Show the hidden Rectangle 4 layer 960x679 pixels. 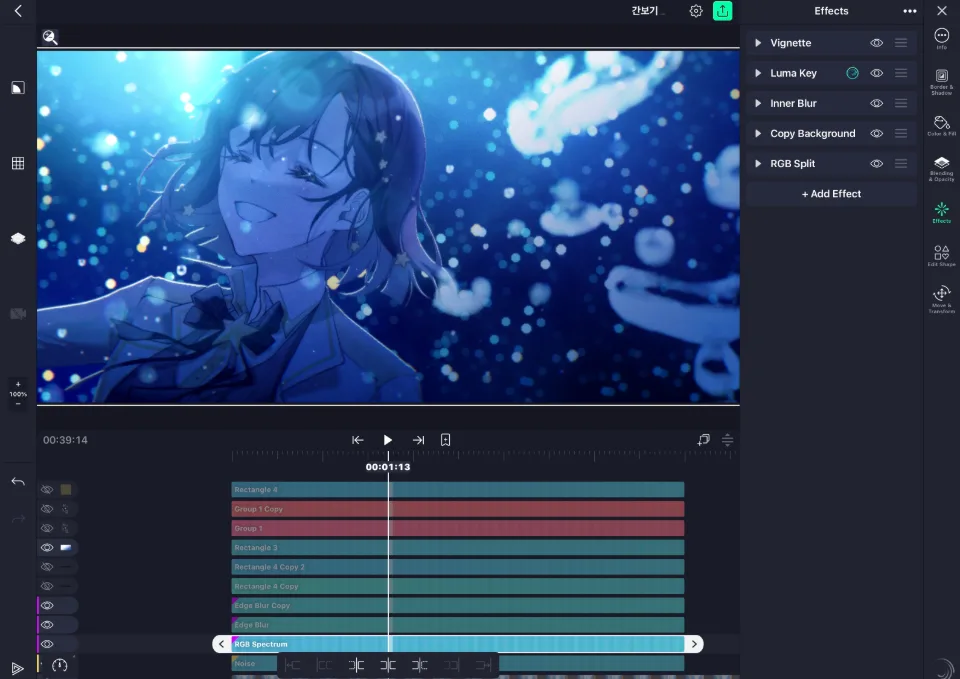tap(47, 490)
